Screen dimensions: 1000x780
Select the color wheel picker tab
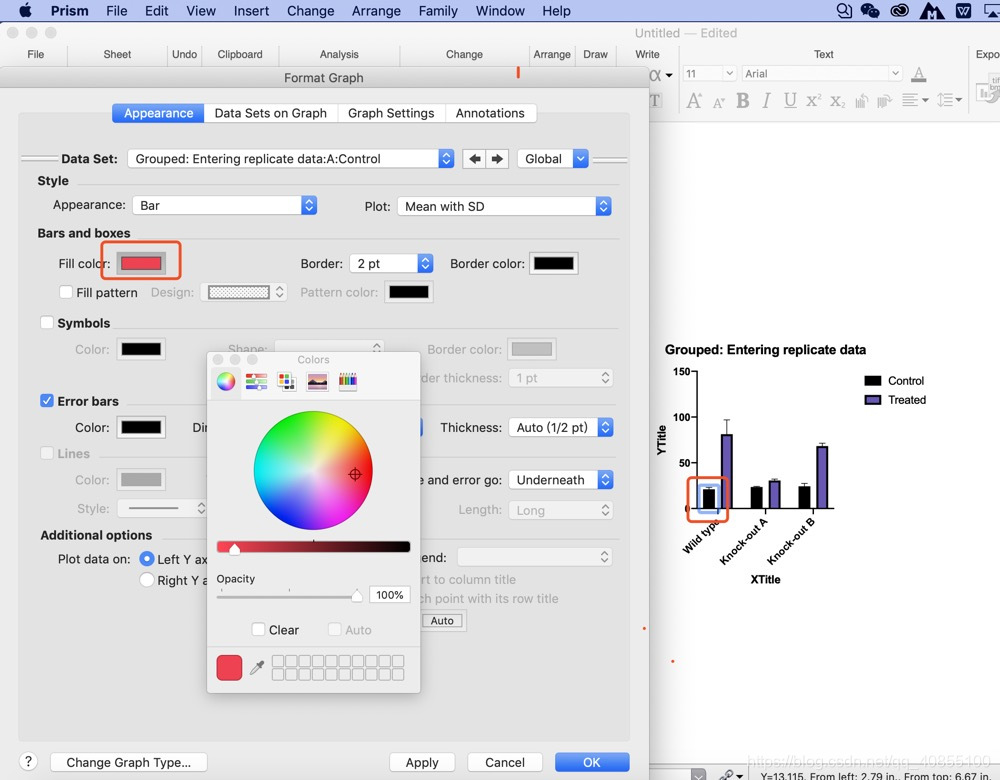[x=226, y=381]
